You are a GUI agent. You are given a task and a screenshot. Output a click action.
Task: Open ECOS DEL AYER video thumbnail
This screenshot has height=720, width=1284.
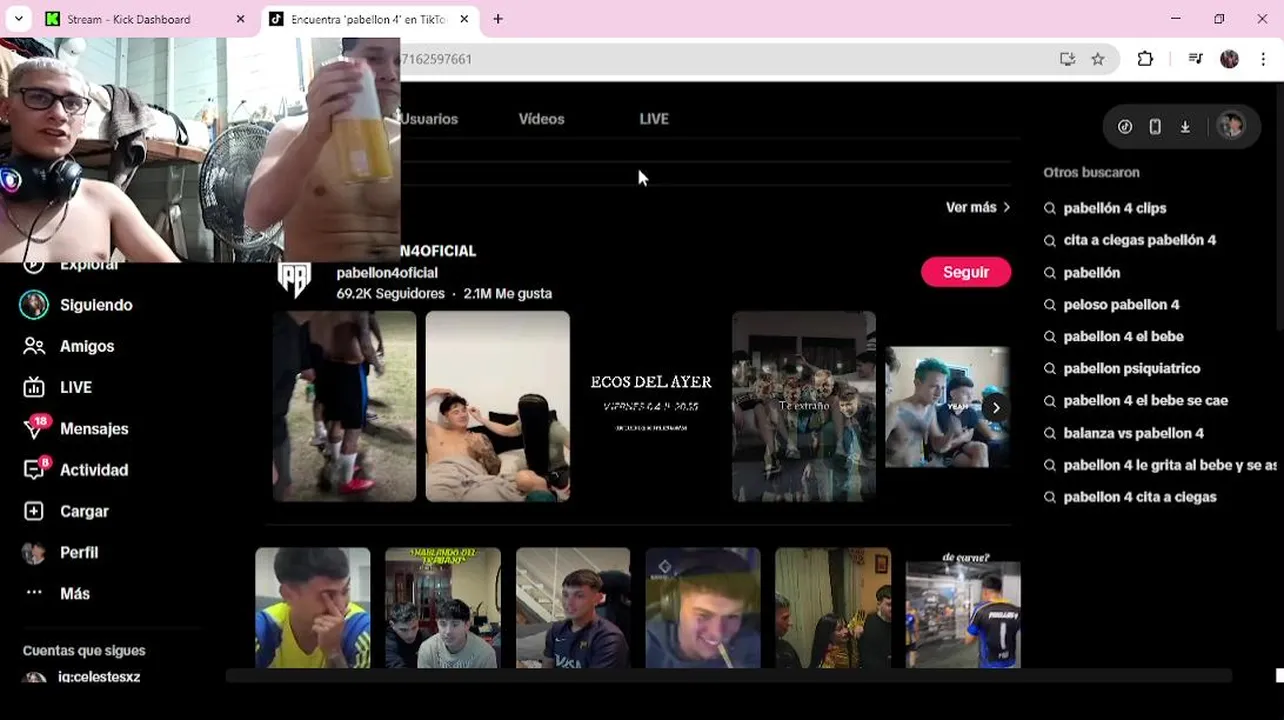click(651, 406)
